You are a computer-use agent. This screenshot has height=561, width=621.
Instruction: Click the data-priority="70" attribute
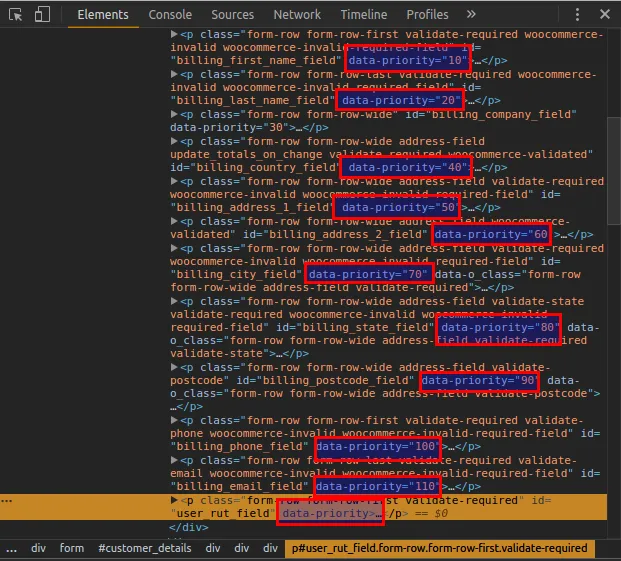(x=368, y=274)
